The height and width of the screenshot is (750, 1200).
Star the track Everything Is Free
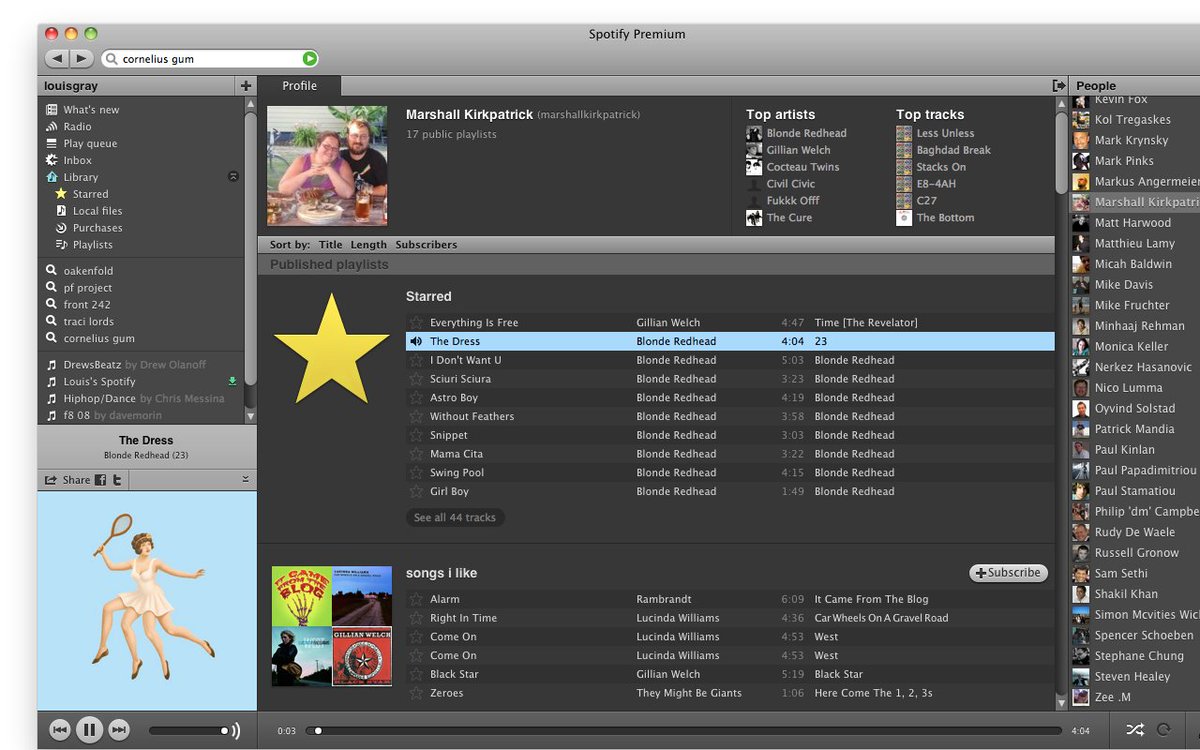coord(416,323)
